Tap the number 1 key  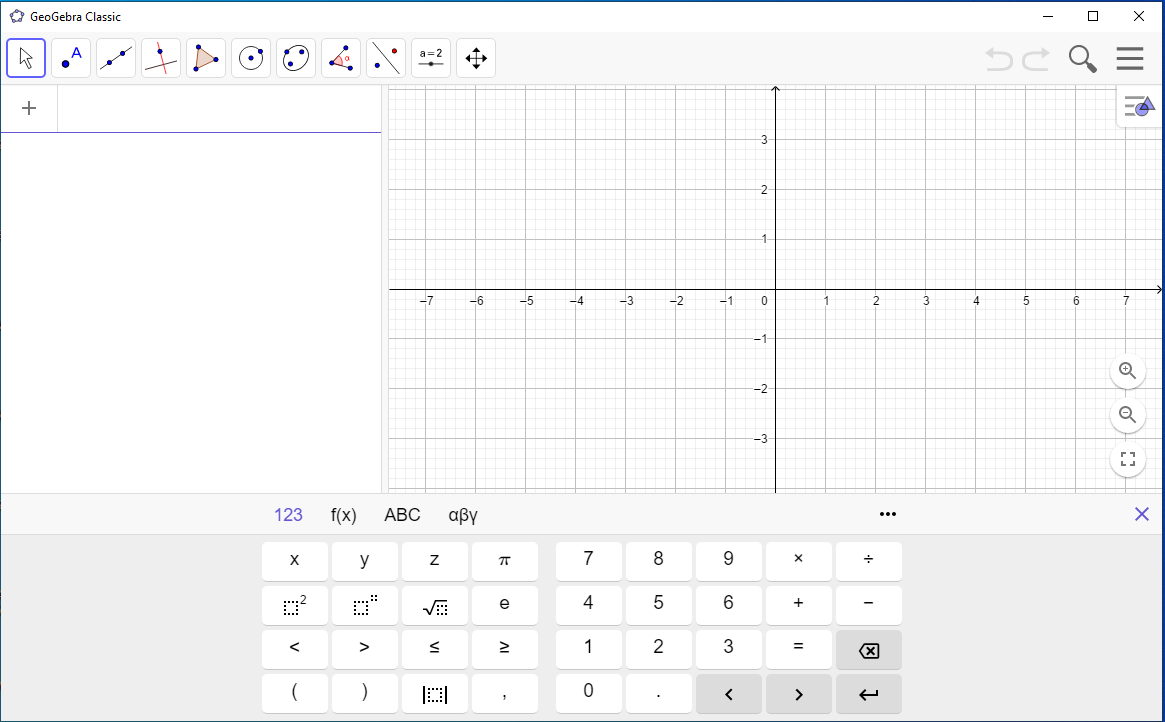point(588,649)
